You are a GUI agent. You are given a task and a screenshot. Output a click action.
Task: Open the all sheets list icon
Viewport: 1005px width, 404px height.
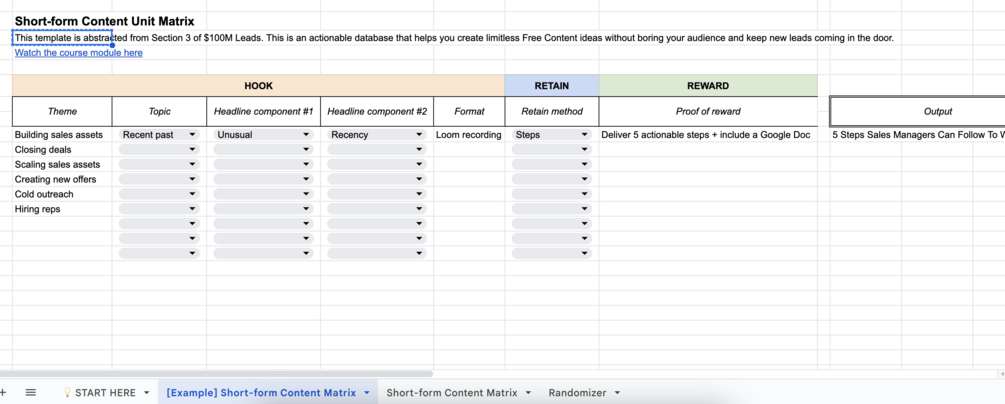[x=31, y=393]
